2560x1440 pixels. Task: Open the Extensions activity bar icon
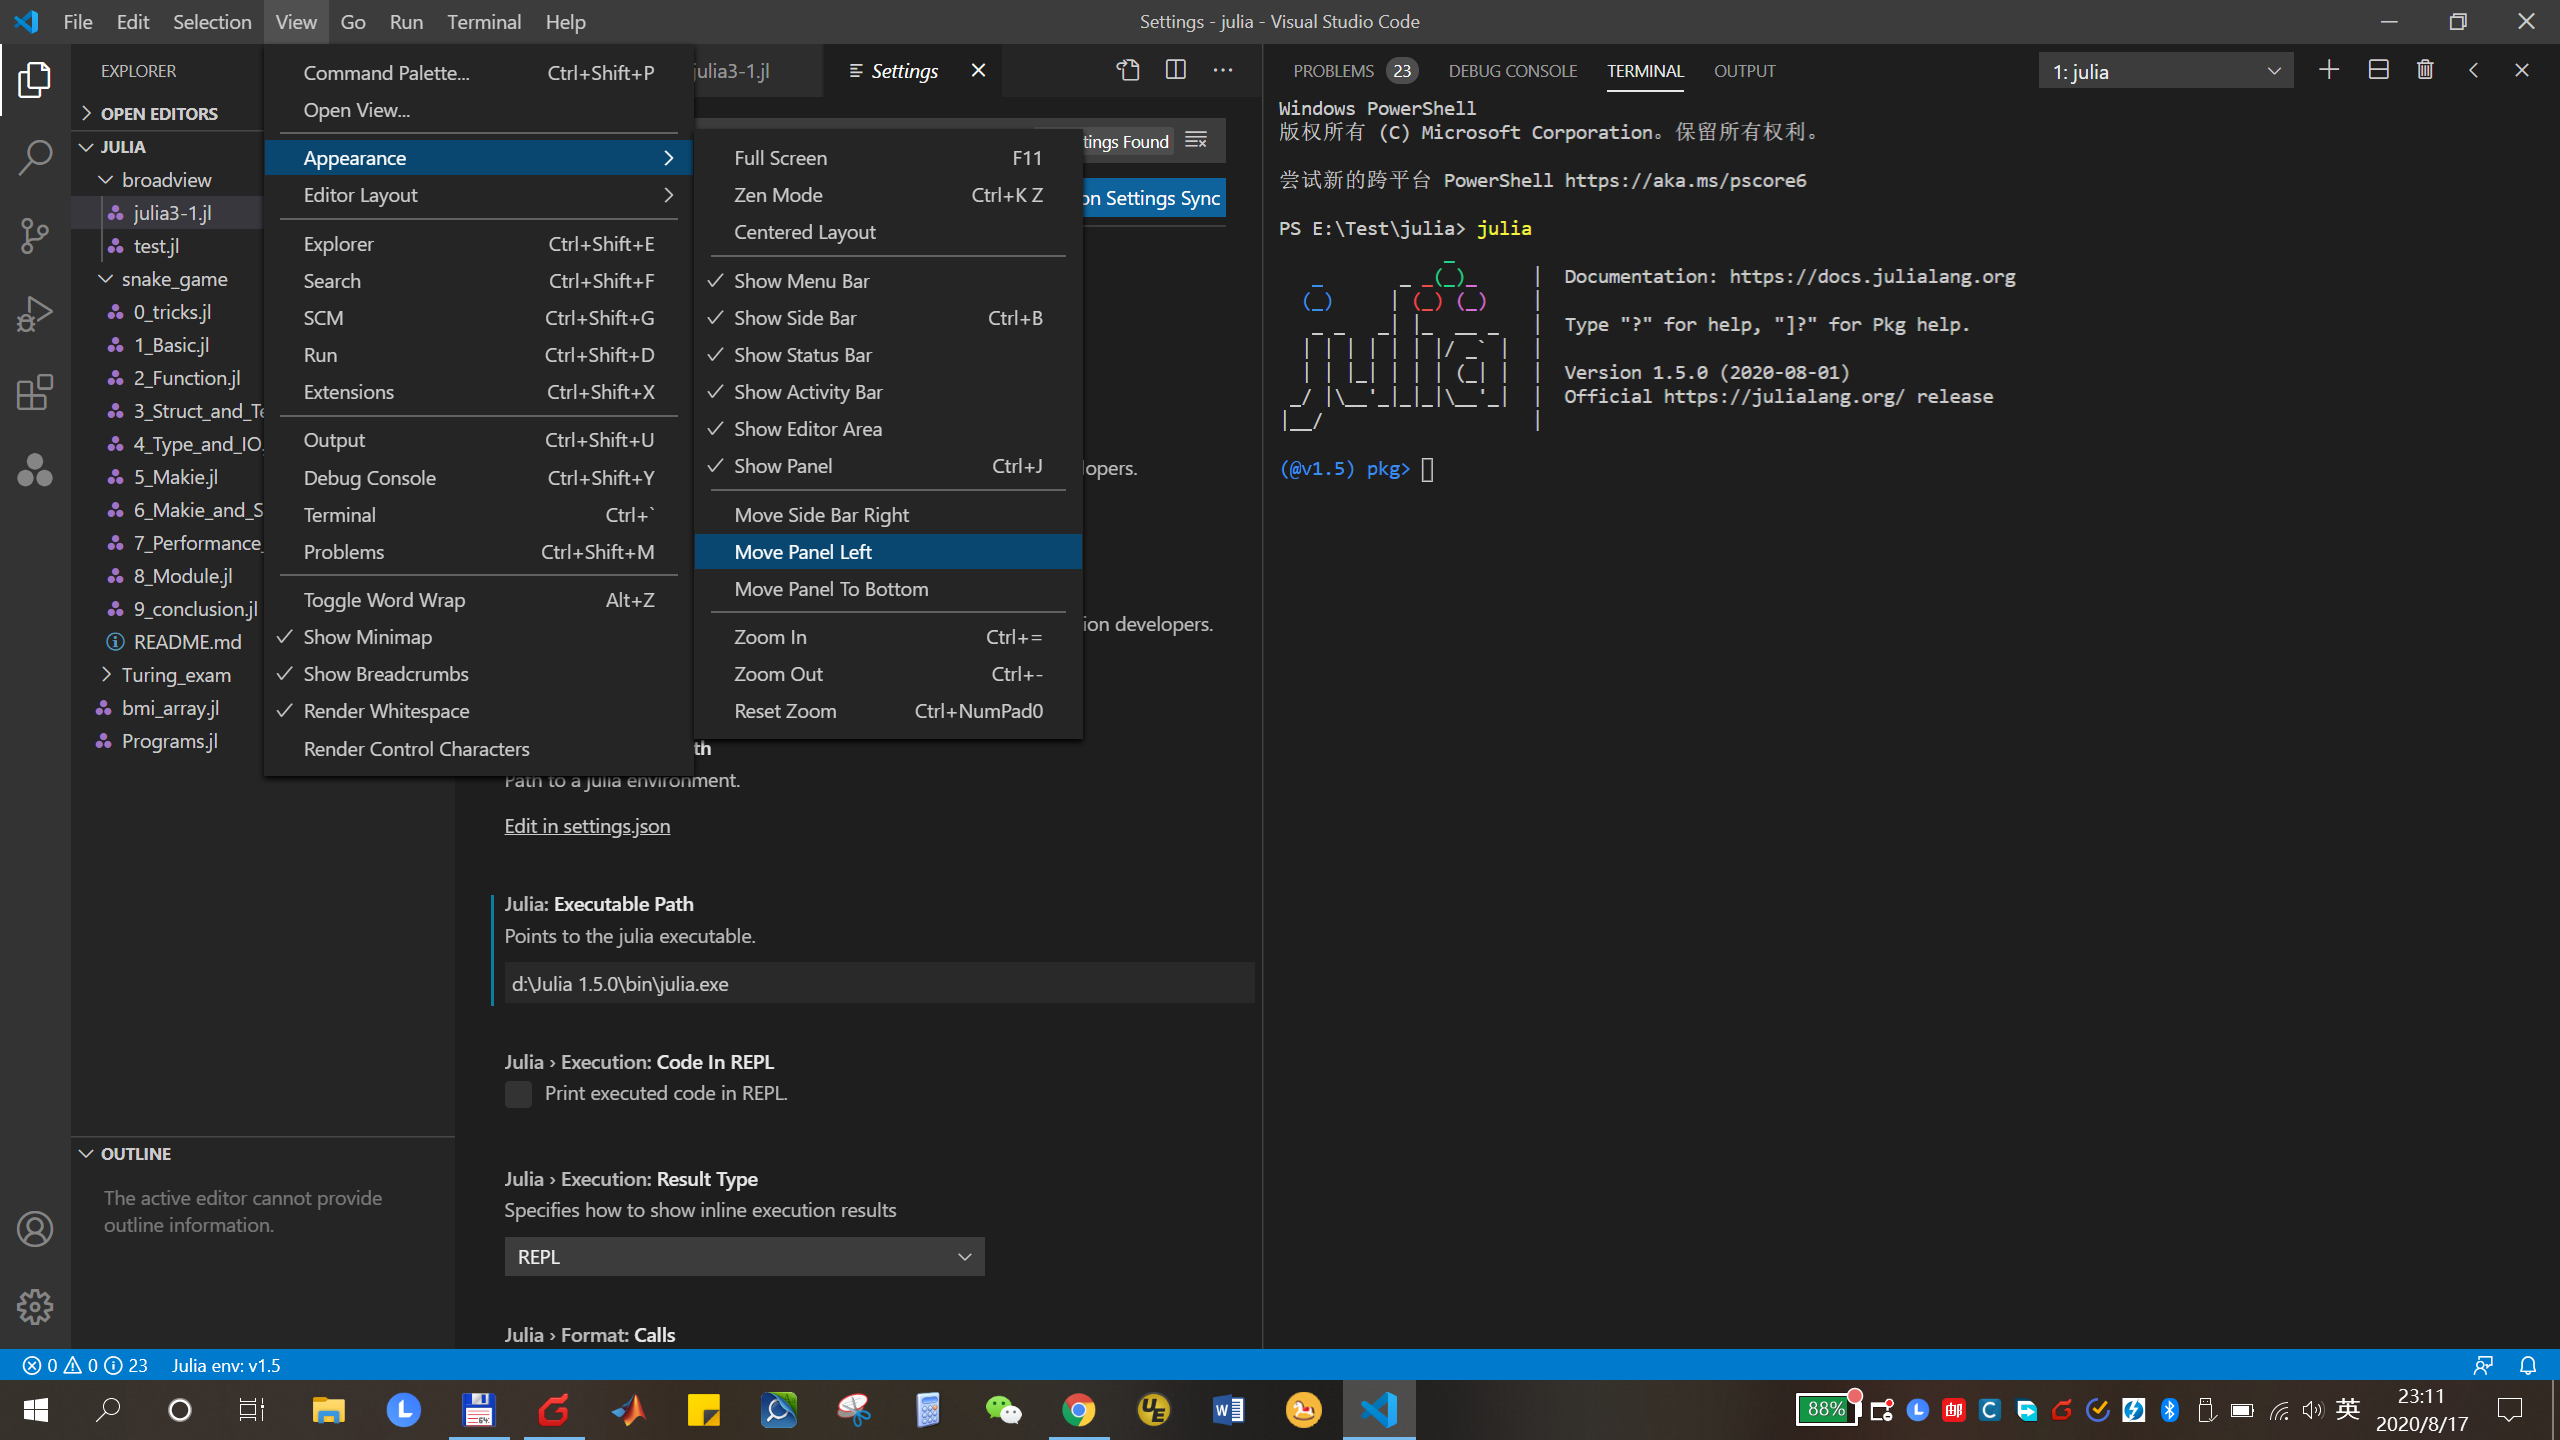pyautogui.click(x=35, y=392)
